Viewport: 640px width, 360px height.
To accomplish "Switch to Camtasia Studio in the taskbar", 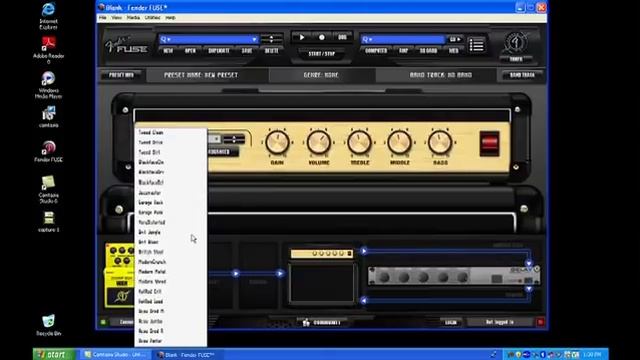I will [116, 355].
